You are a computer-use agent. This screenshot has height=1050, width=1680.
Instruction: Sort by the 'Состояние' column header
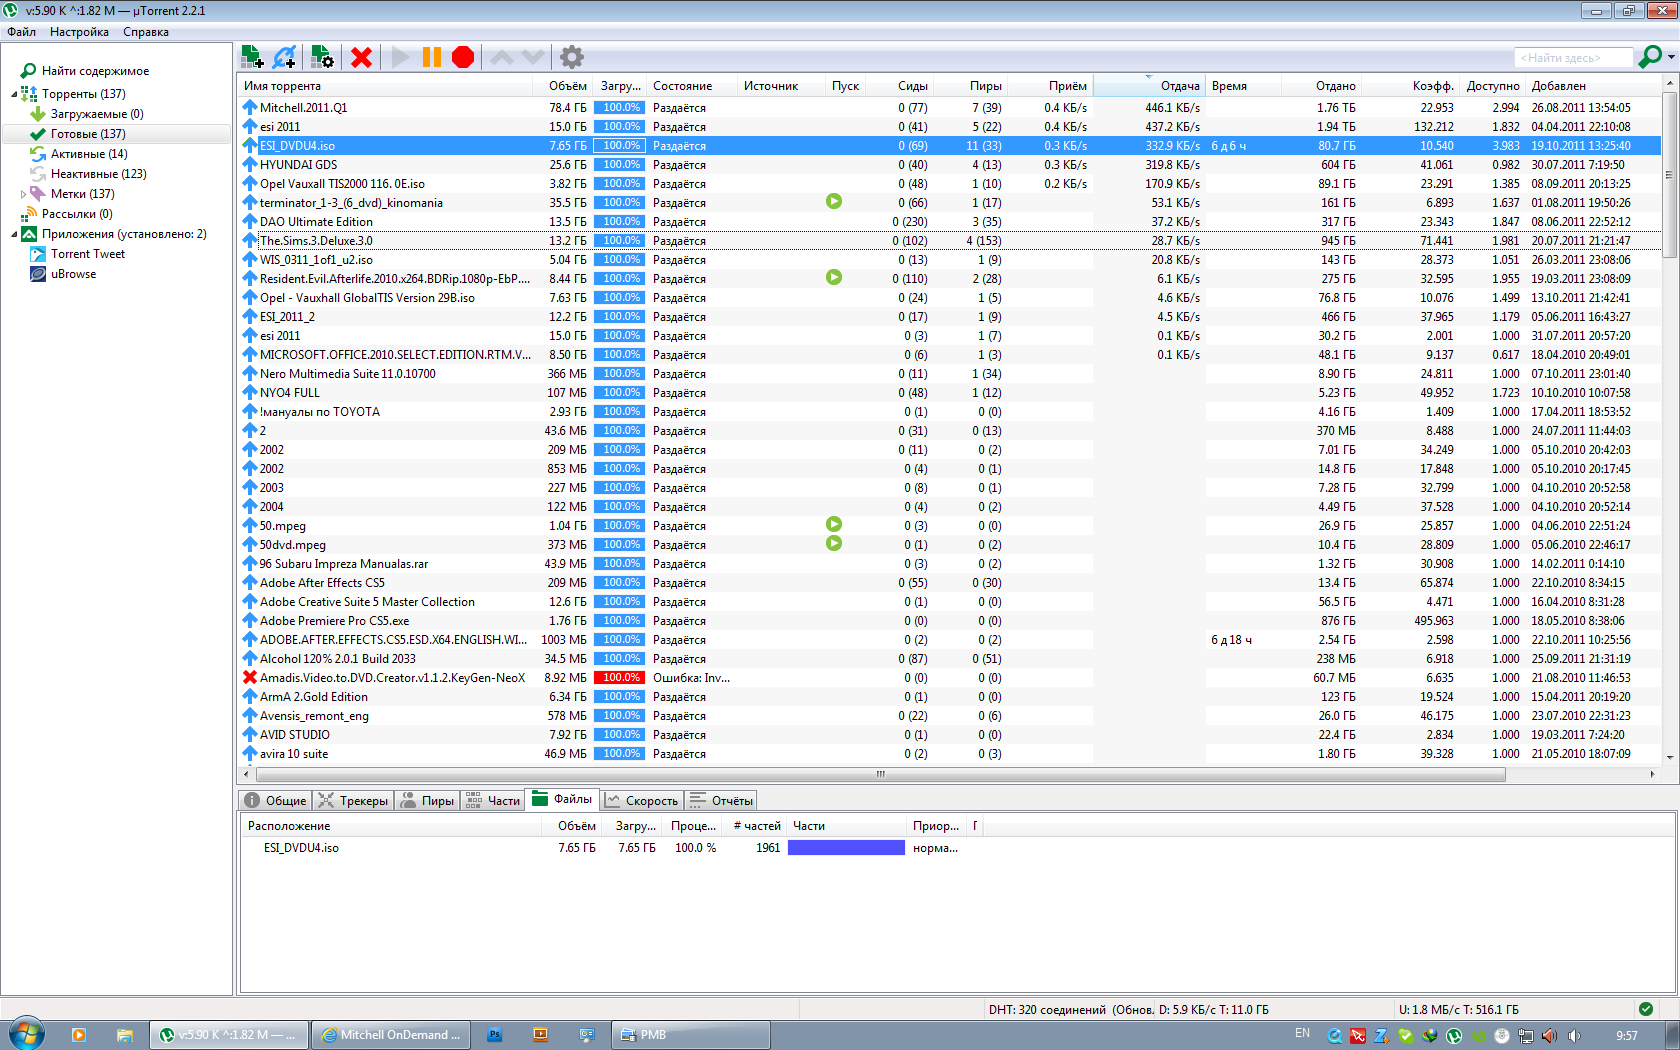click(x=692, y=86)
